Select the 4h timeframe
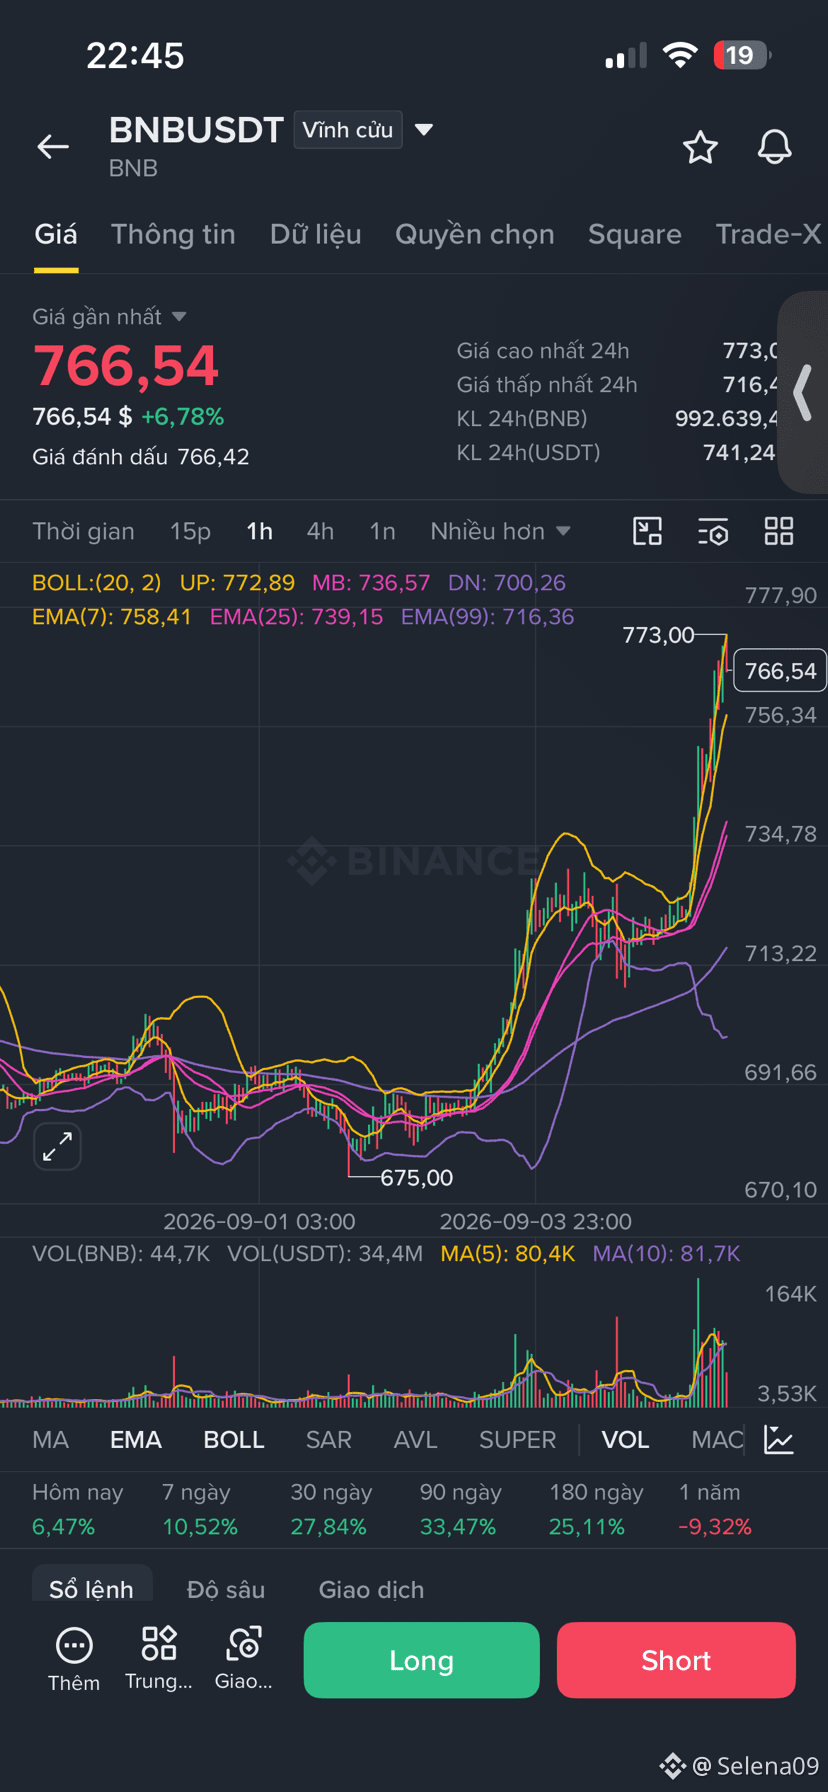The width and height of the screenshot is (828, 1792). click(320, 531)
